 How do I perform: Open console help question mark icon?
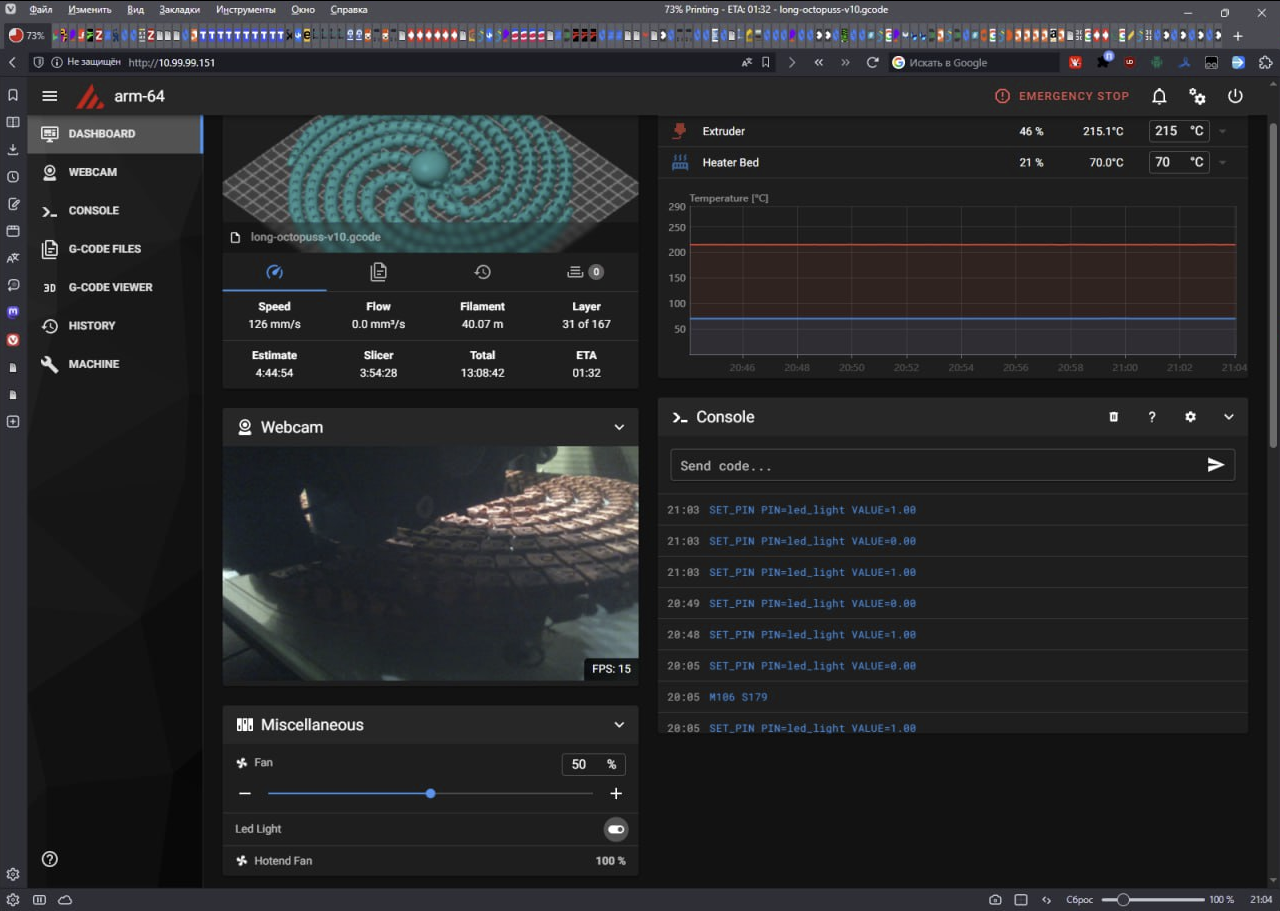1152,417
